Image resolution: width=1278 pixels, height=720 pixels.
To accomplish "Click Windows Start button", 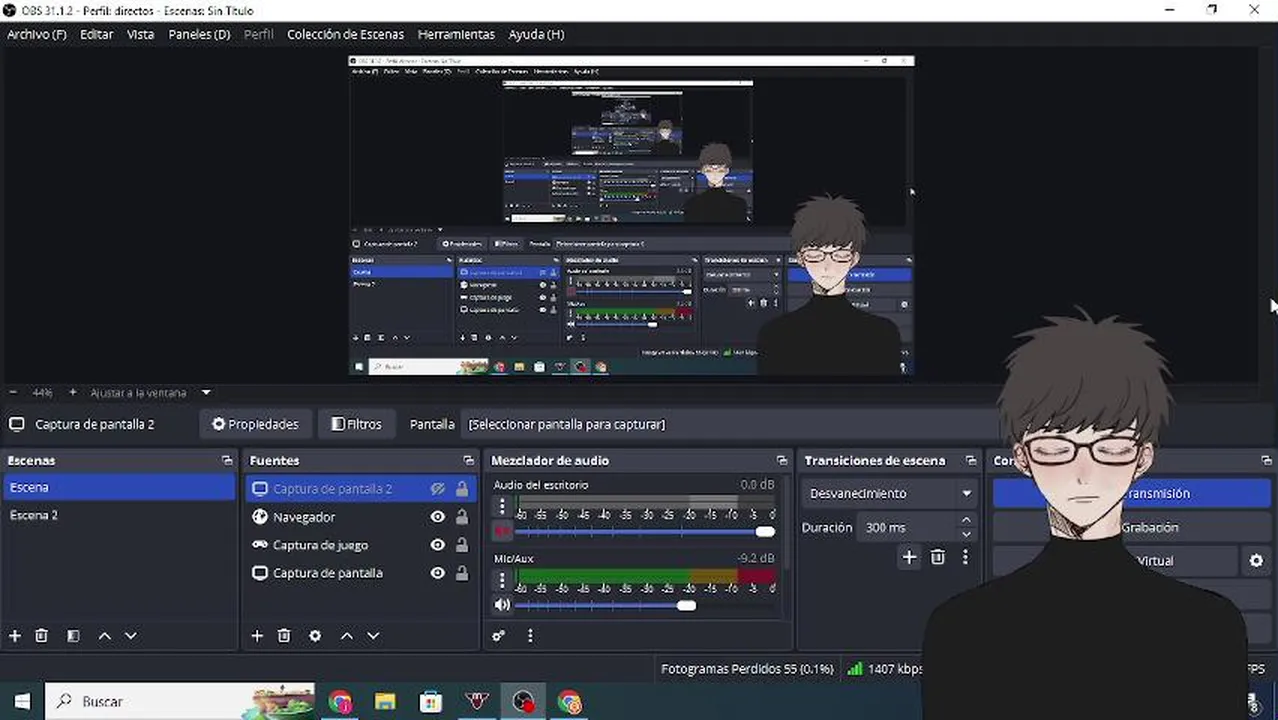I will click(22, 702).
